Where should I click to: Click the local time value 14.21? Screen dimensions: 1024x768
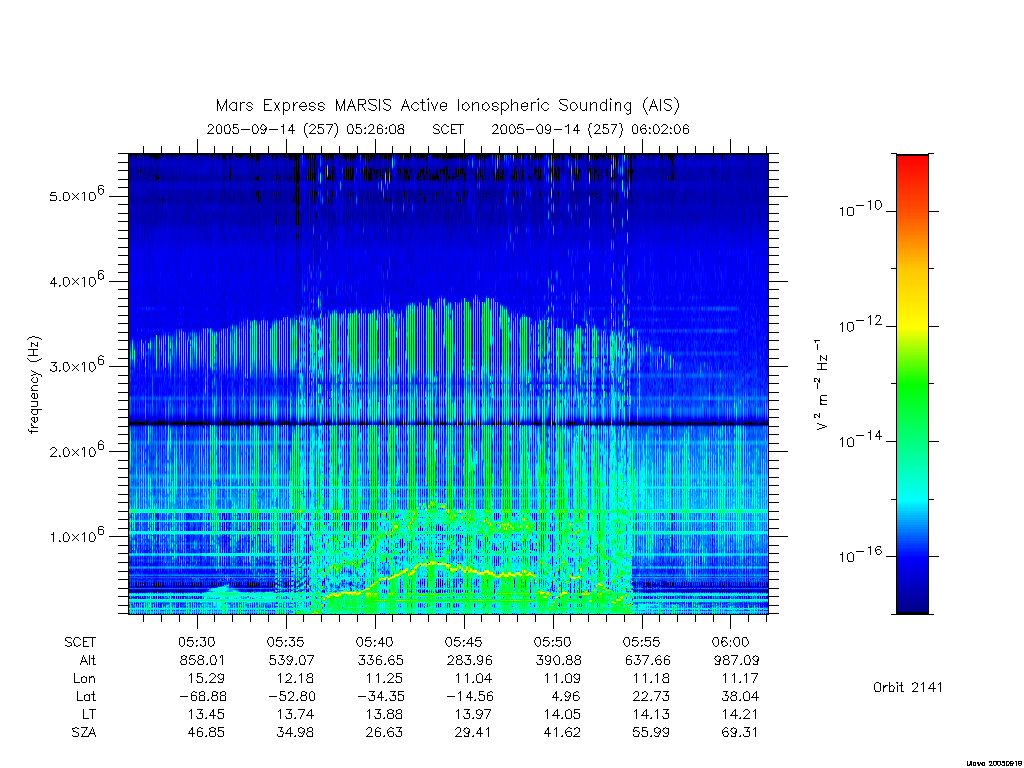[740, 714]
